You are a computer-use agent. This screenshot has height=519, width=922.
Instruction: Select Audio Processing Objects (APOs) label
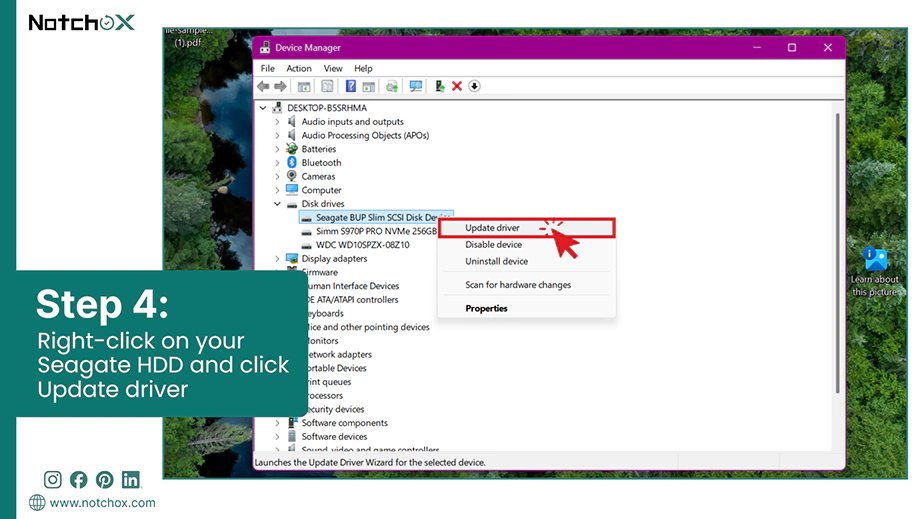tap(365, 135)
